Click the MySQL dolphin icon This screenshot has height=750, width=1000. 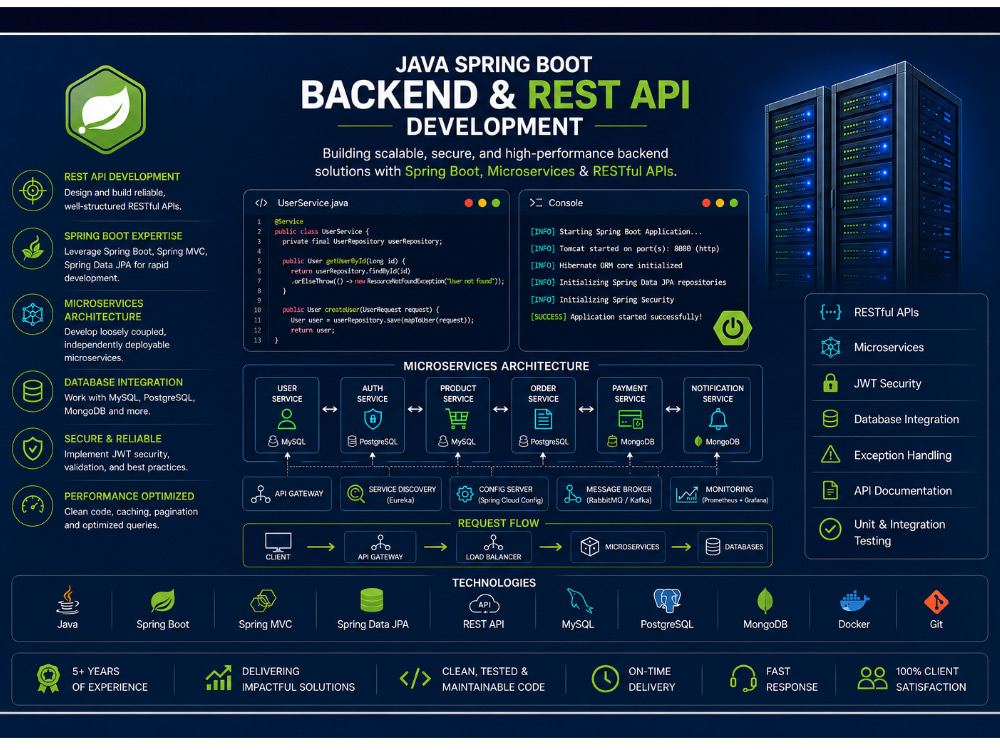pyautogui.click(x=579, y=601)
